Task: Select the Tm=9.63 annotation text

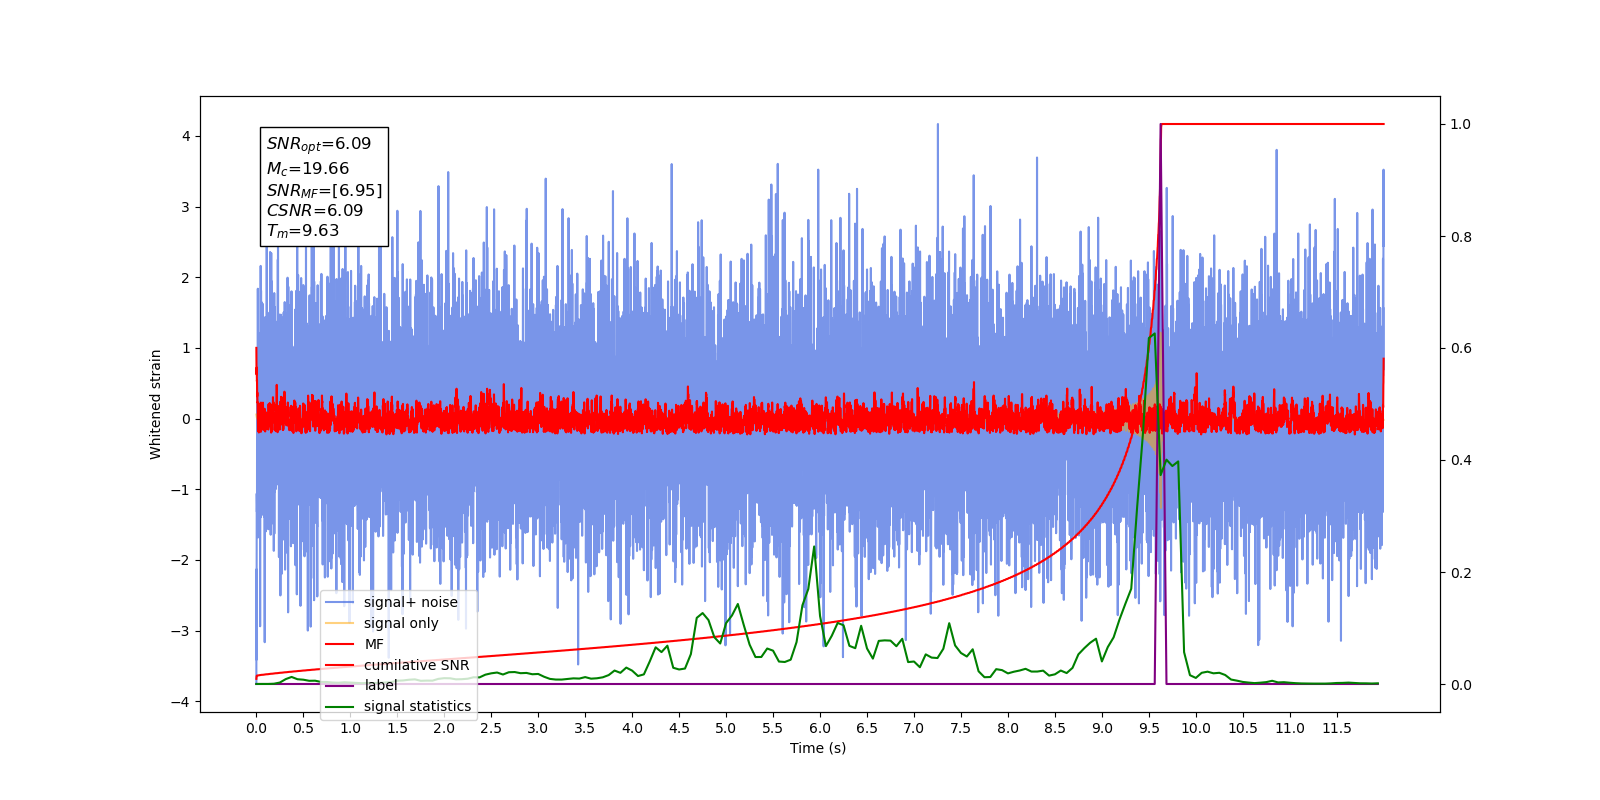Action: tap(303, 231)
